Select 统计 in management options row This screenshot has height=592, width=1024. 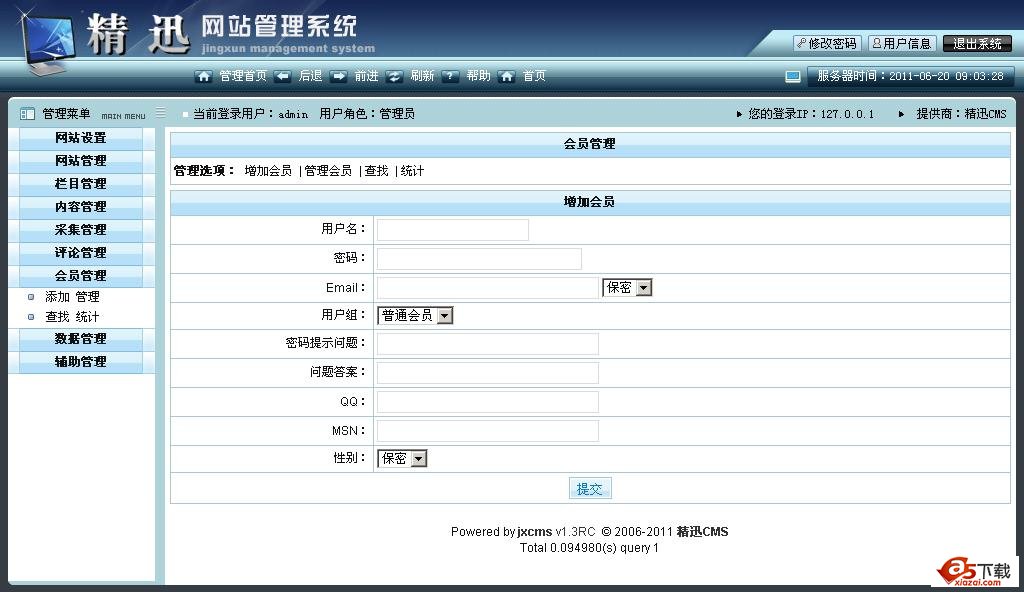click(413, 171)
